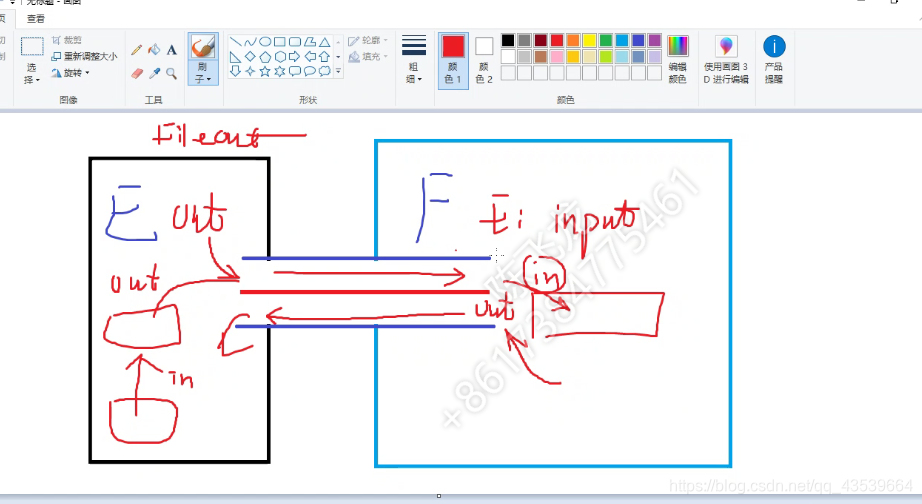This screenshot has height=504, width=922.
Task: Pick the Oval callout shape
Action: [309, 71]
